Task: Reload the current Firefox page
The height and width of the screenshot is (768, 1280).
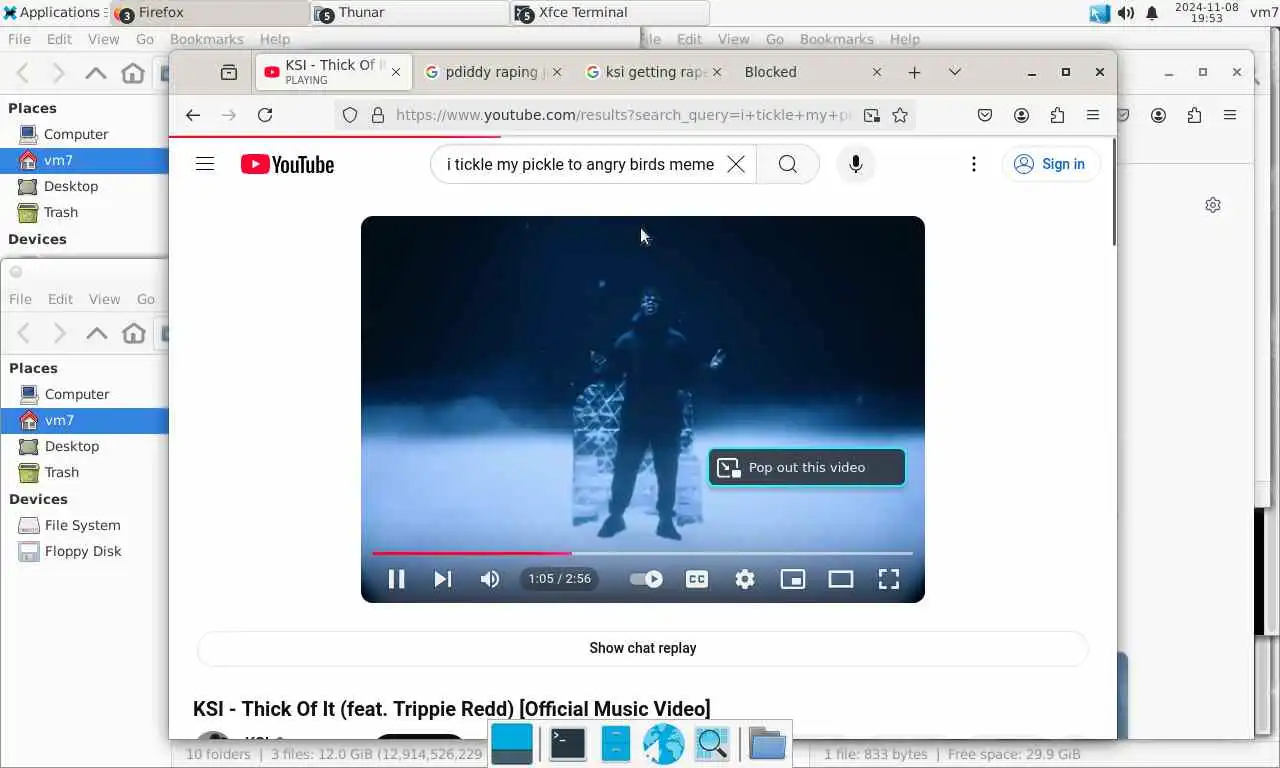Action: [x=265, y=115]
